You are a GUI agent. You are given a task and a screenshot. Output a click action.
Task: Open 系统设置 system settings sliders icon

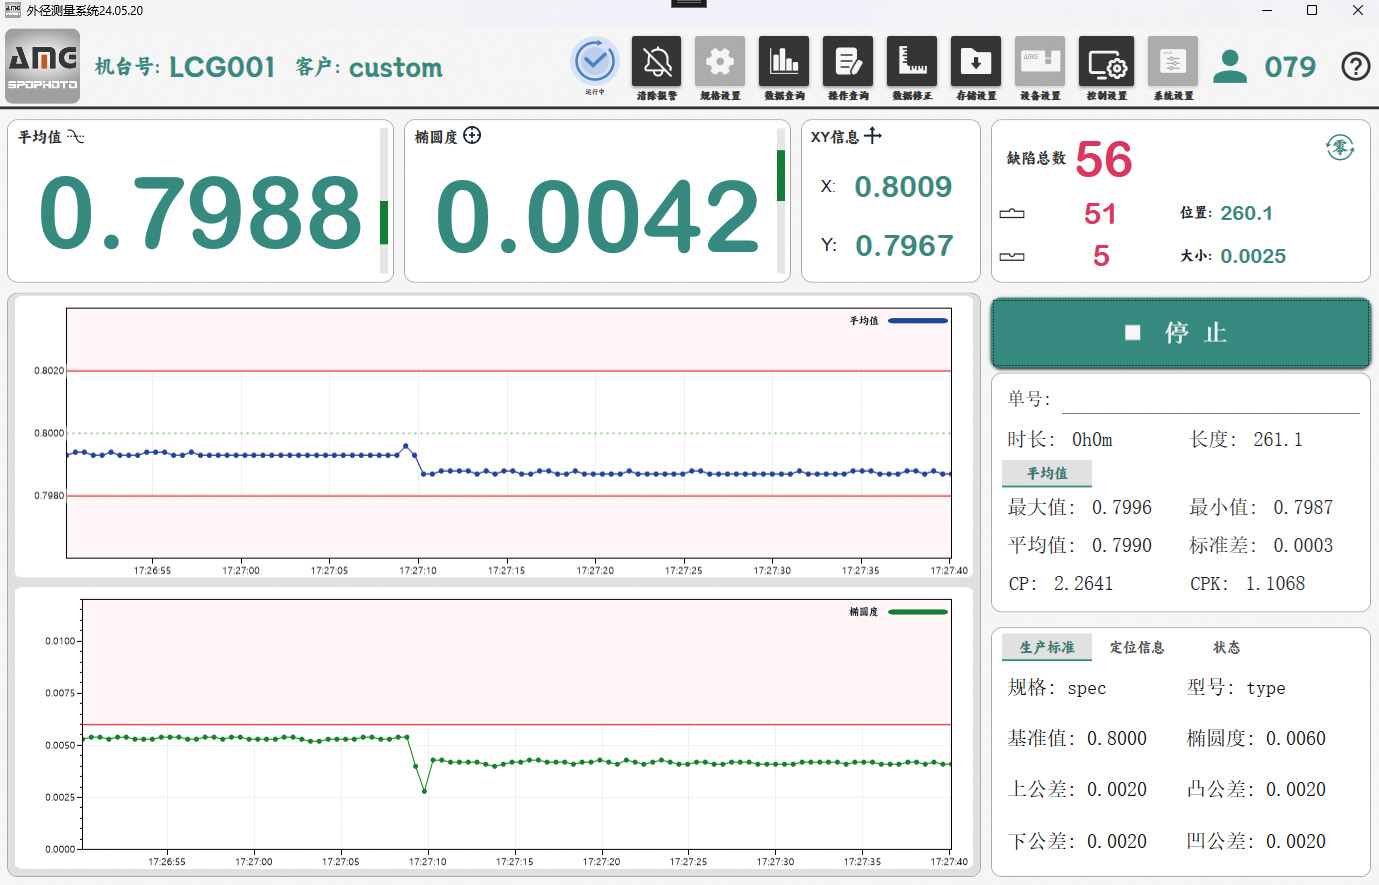tap(1173, 62)
